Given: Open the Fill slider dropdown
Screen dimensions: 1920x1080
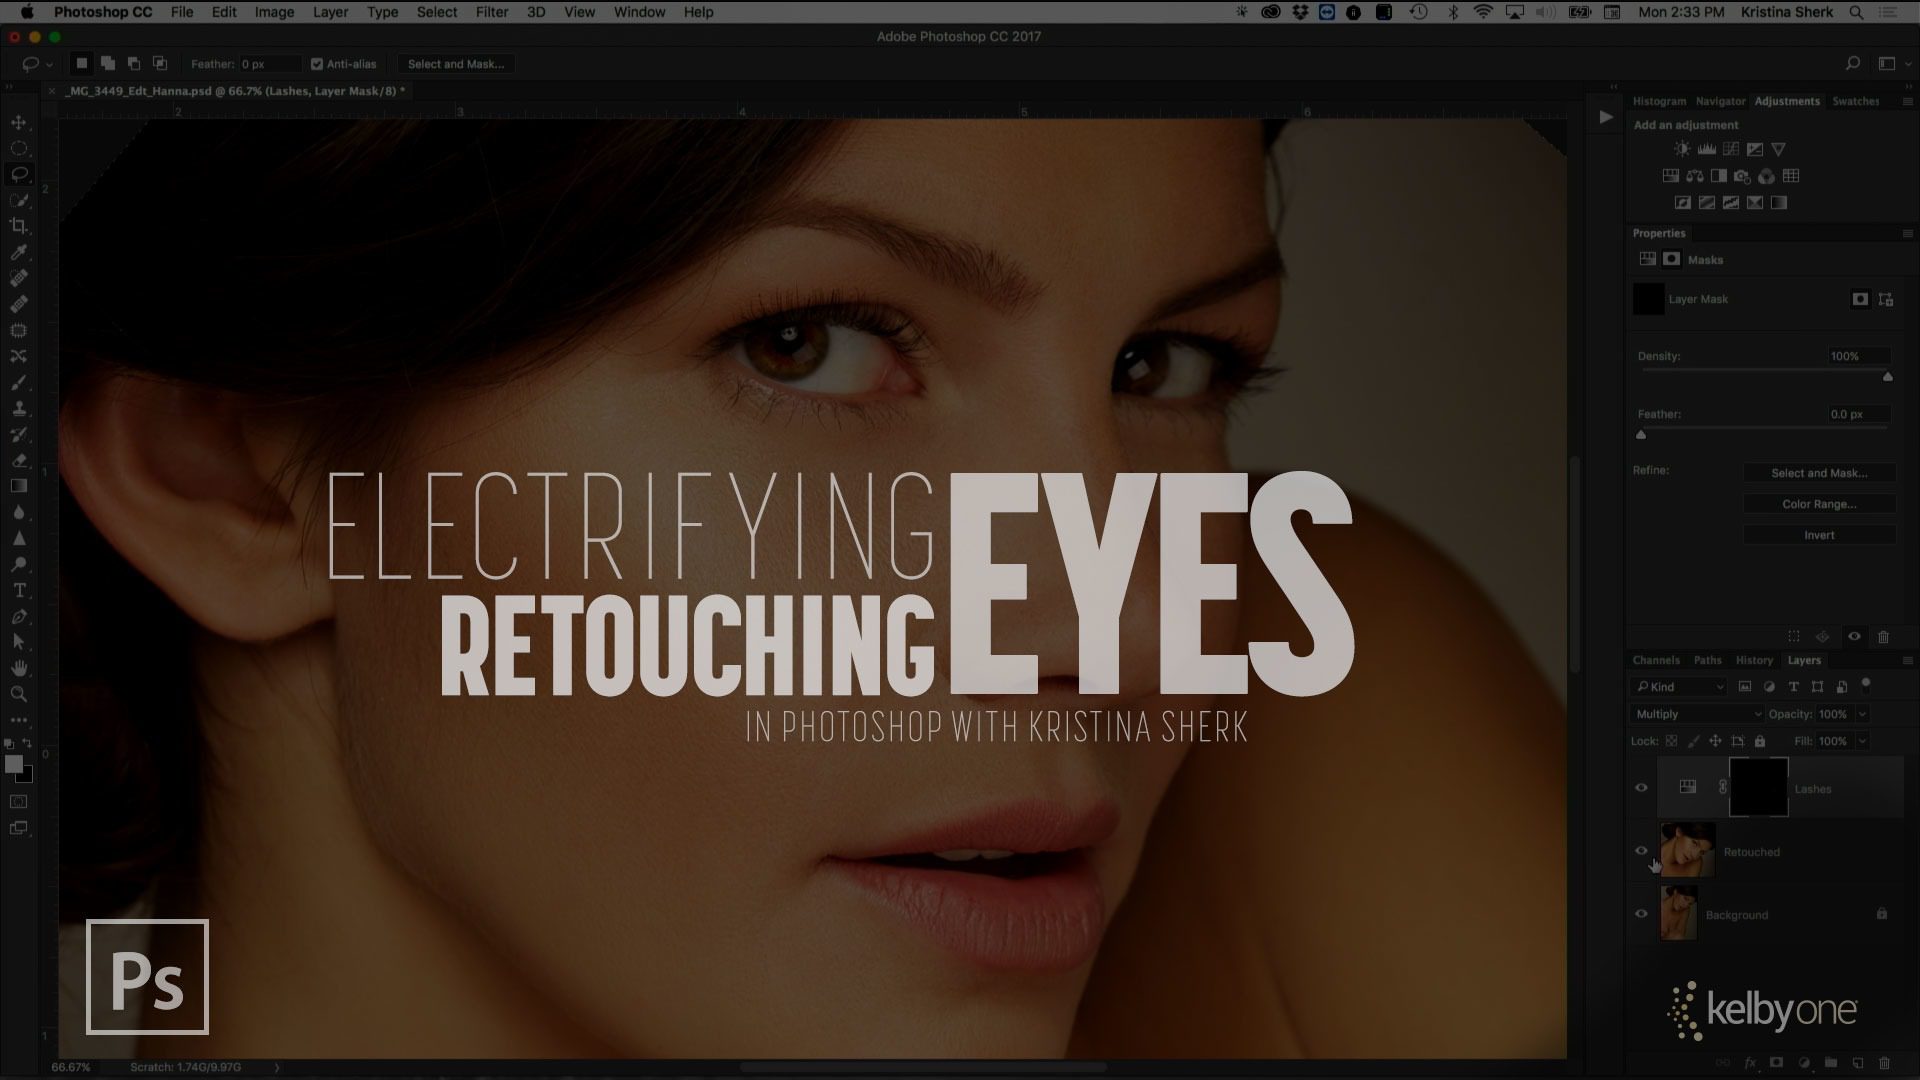Looking at the screenshot, I should point(1862,741).
